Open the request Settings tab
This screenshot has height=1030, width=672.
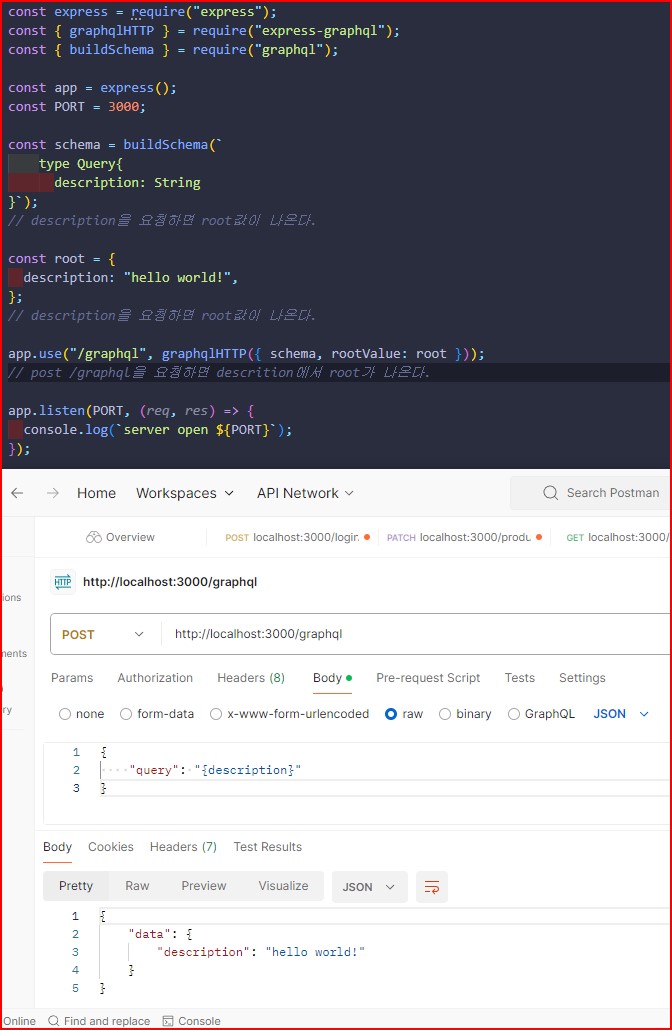[582, 678]
